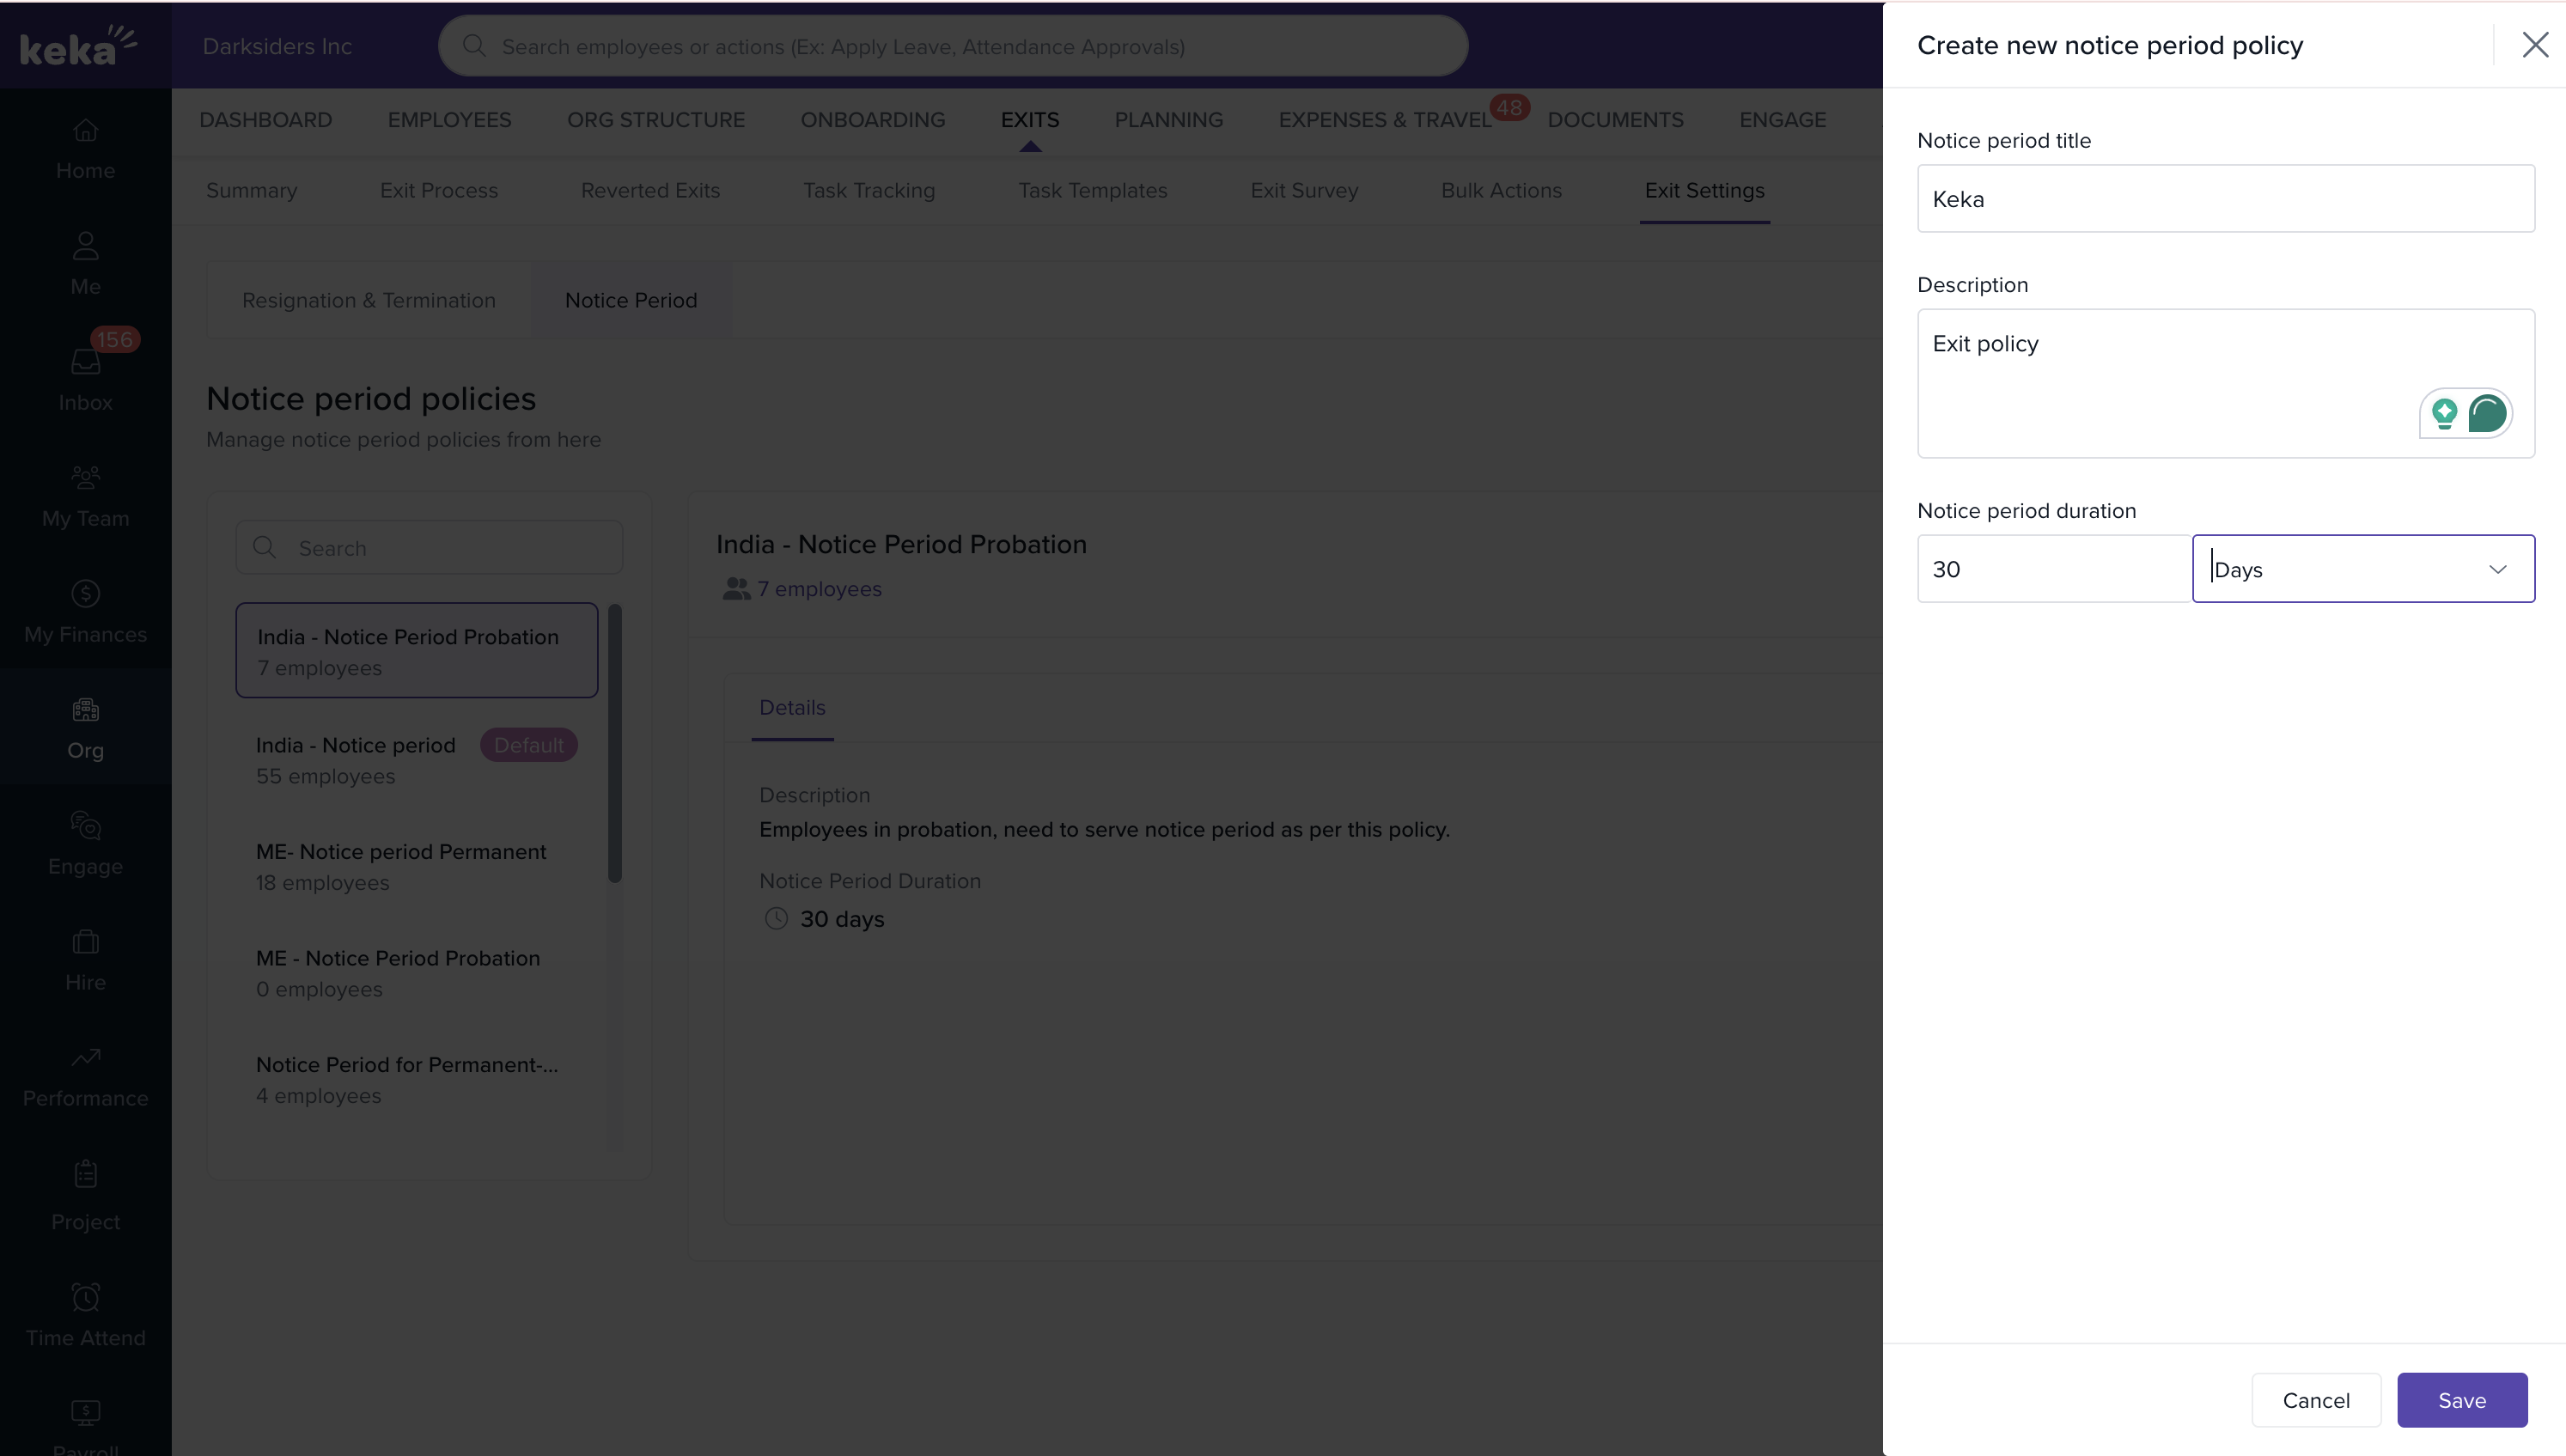Click the My Finances dollar icon
2566x1456 pixels.
tap(85, 594)
